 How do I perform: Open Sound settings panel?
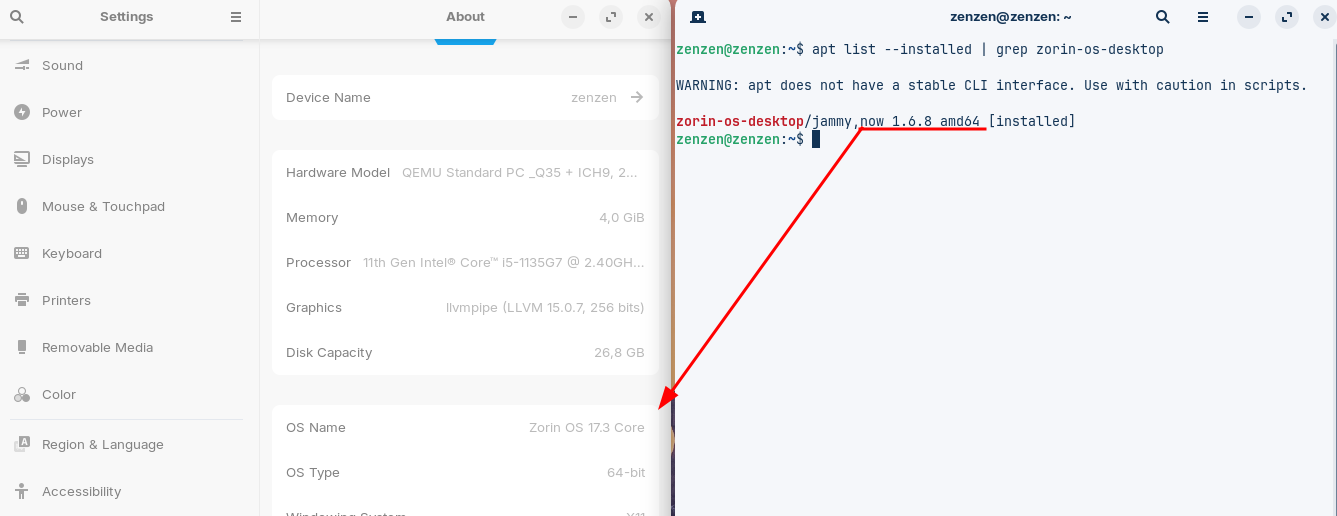coord(130,65)
